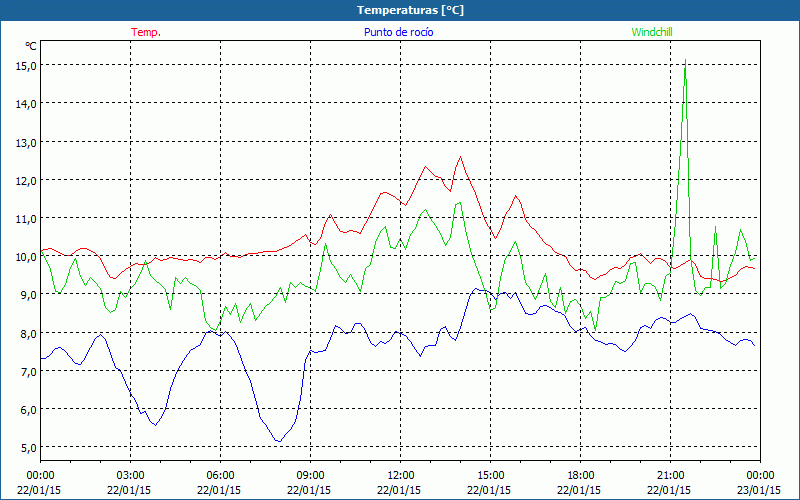Viewport: 800px width, 500px height.
Task: Click the °C unit label on the y-axis
Action: click(x=31, y=46)
